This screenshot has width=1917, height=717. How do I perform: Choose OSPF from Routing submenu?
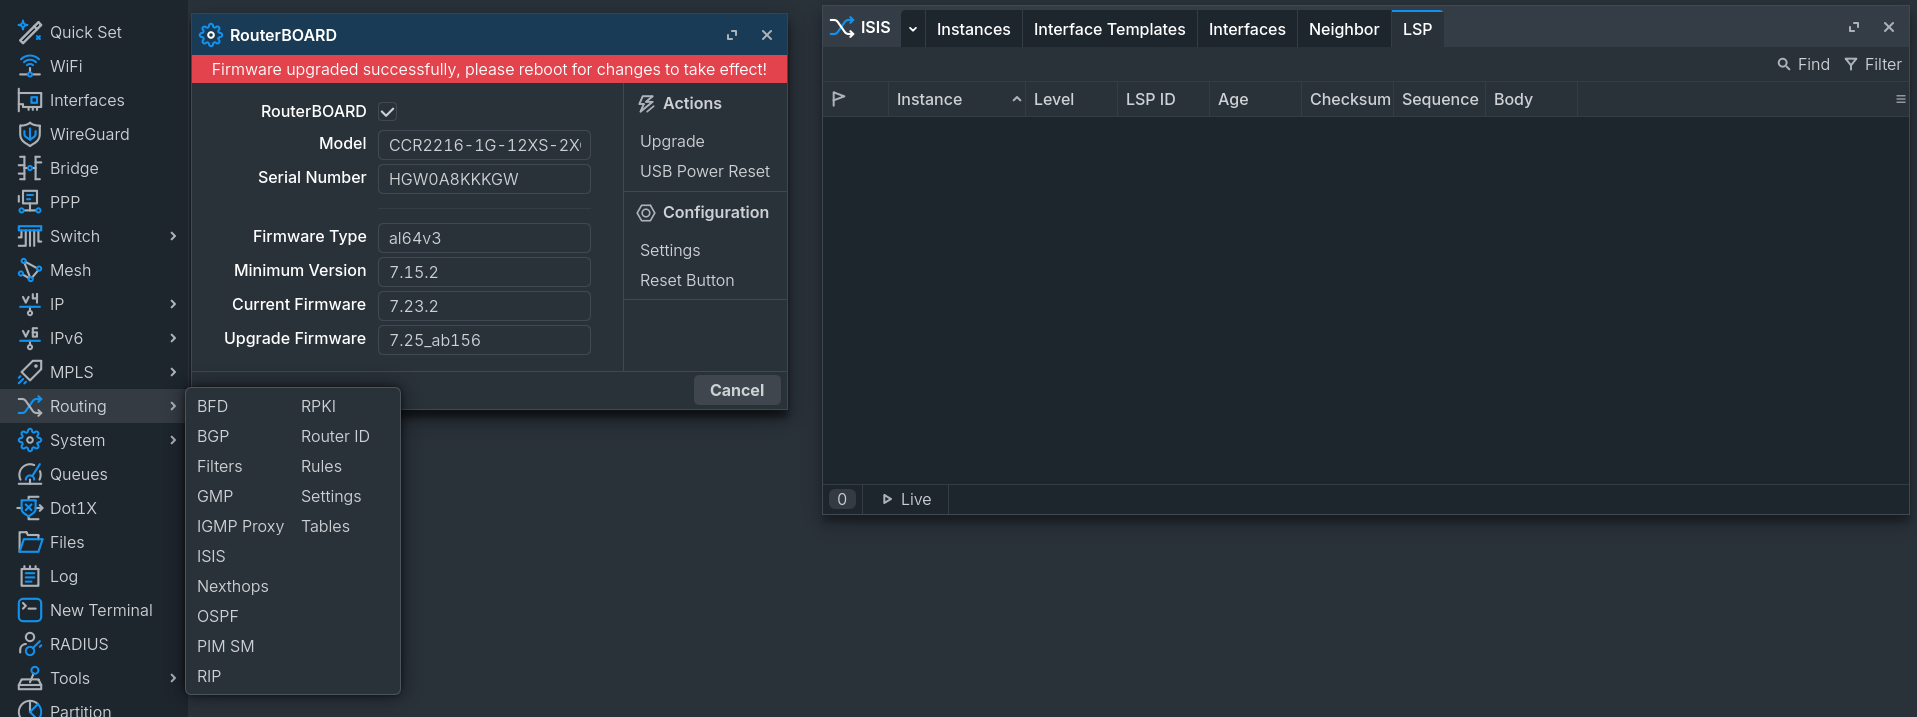(217, 616)
